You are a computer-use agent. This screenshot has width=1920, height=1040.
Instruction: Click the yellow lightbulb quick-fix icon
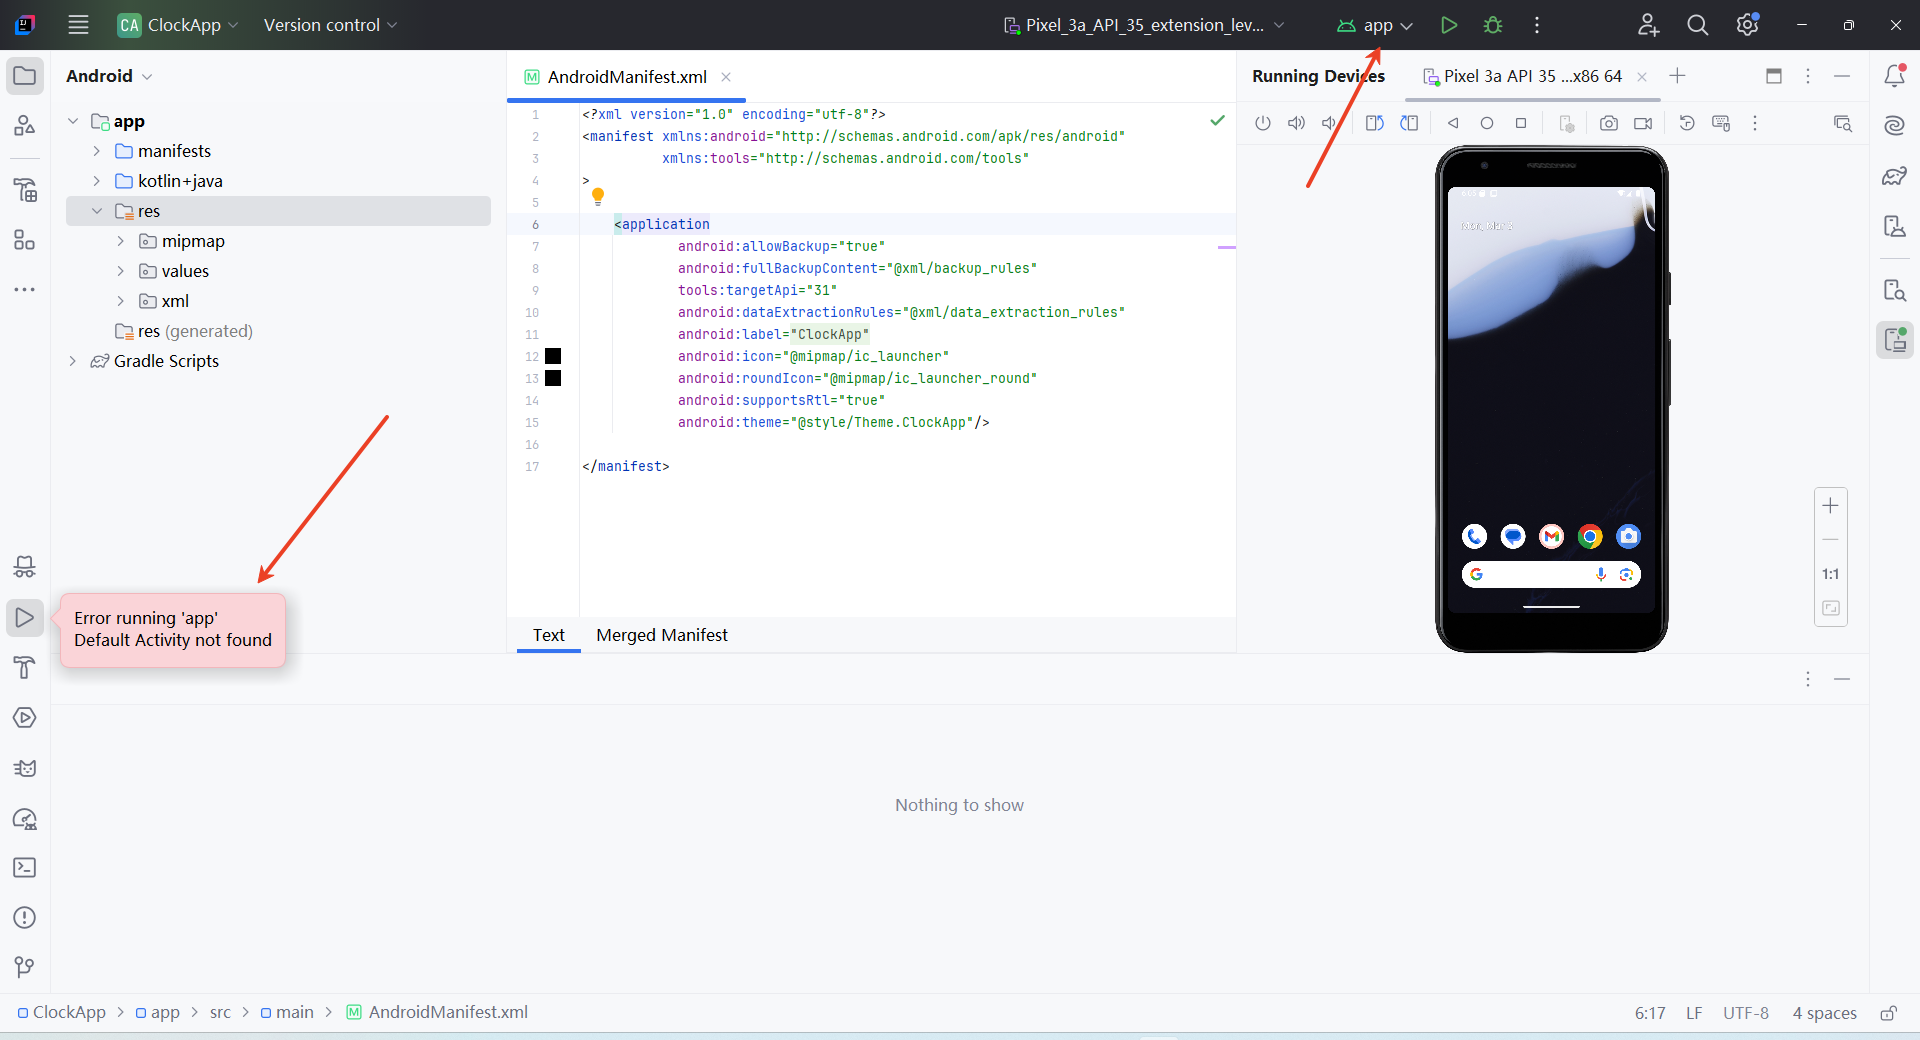[x=598, y=196]
